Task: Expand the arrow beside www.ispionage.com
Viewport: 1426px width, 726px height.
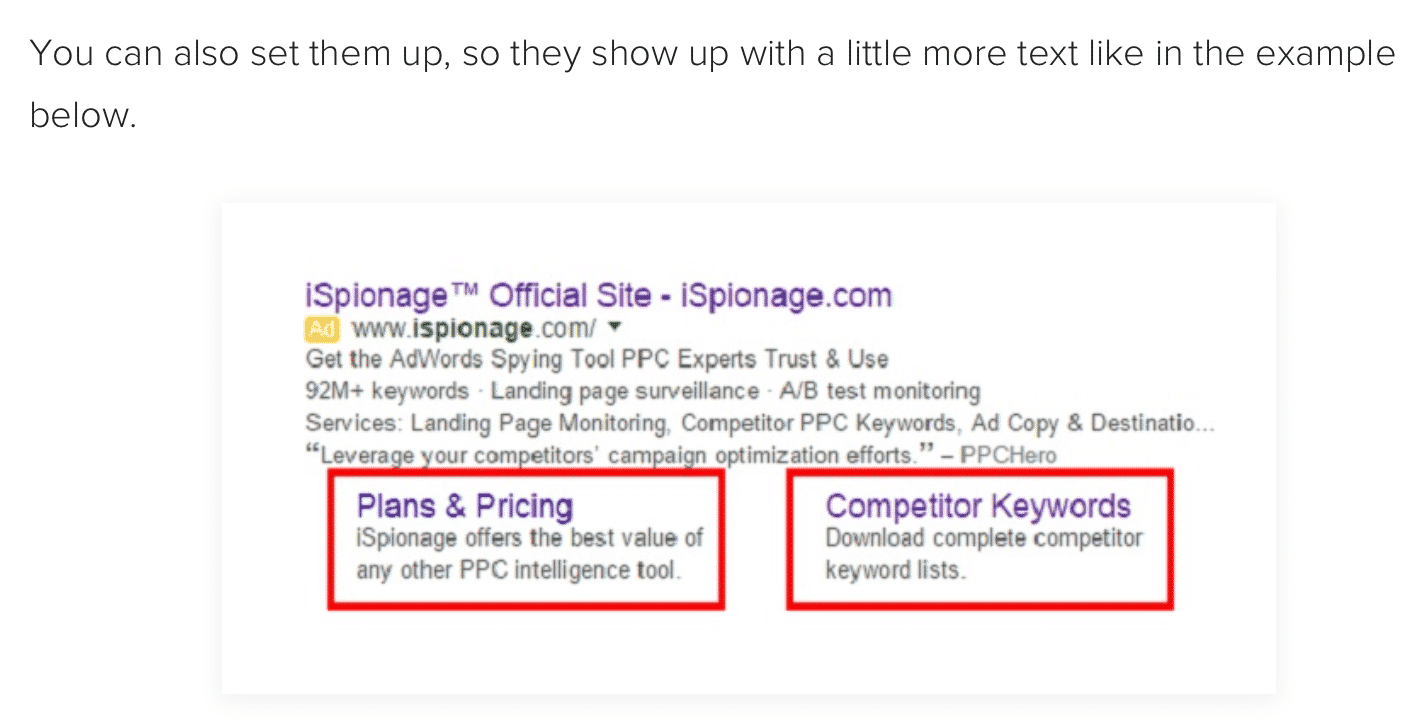Action: click(615, 327)
